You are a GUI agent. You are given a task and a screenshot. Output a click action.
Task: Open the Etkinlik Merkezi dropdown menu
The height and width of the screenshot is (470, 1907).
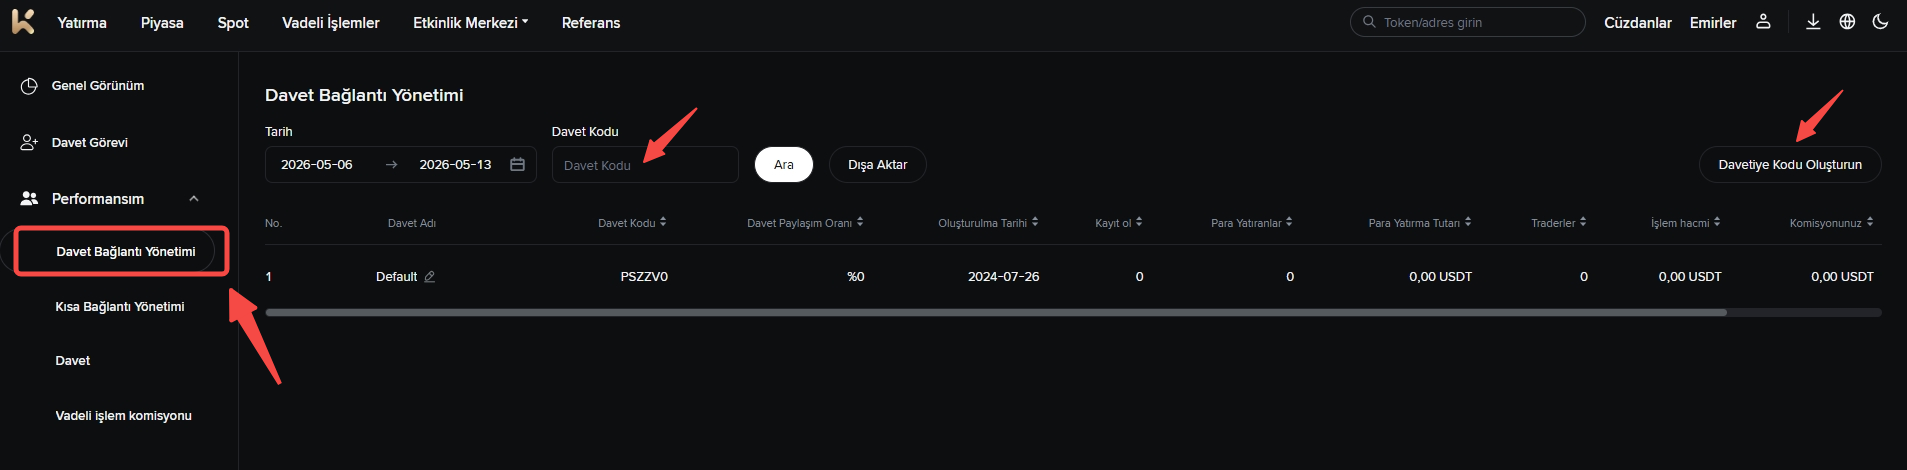(x=470, y=22)
